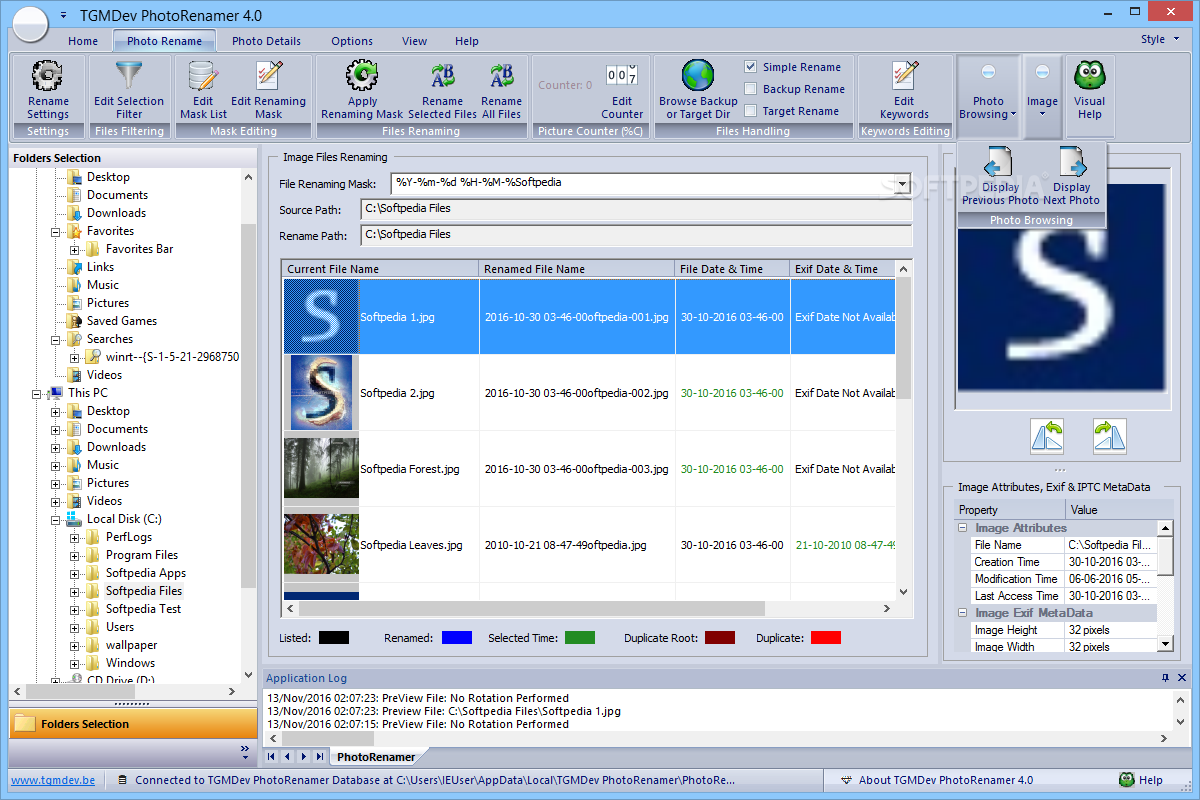Click the Rename Path field
This screenshot has height=800, width=1200.
tap(637, 235)
